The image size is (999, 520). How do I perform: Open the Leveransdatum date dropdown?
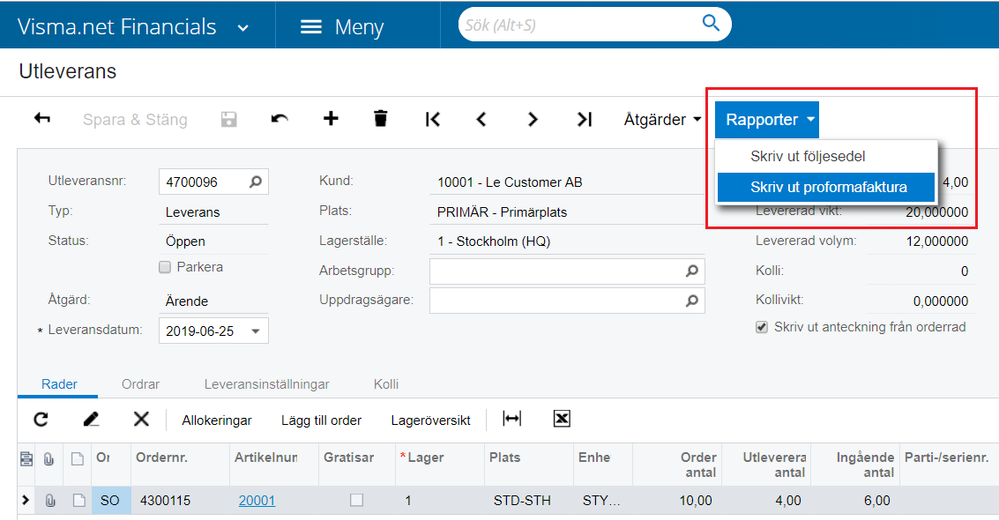point(256,331)
